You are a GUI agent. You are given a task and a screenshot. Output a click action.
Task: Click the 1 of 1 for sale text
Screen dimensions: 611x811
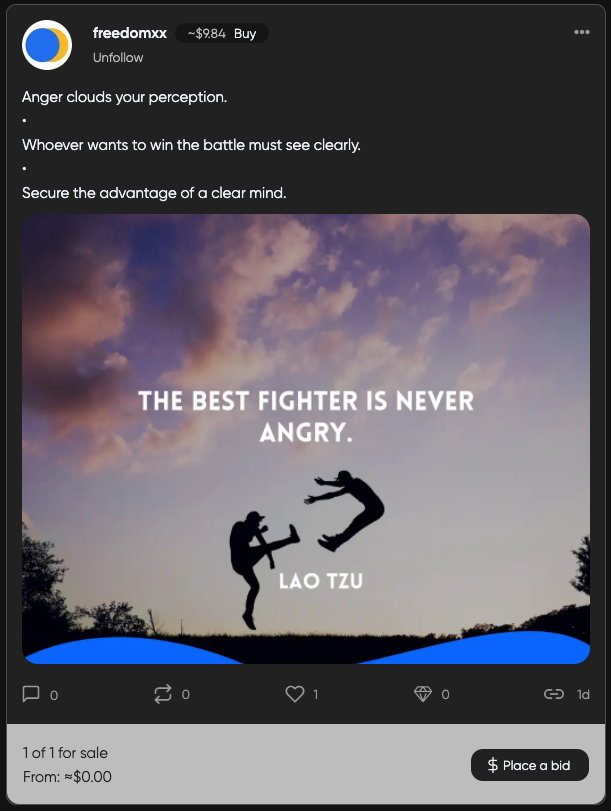[65, 753]
